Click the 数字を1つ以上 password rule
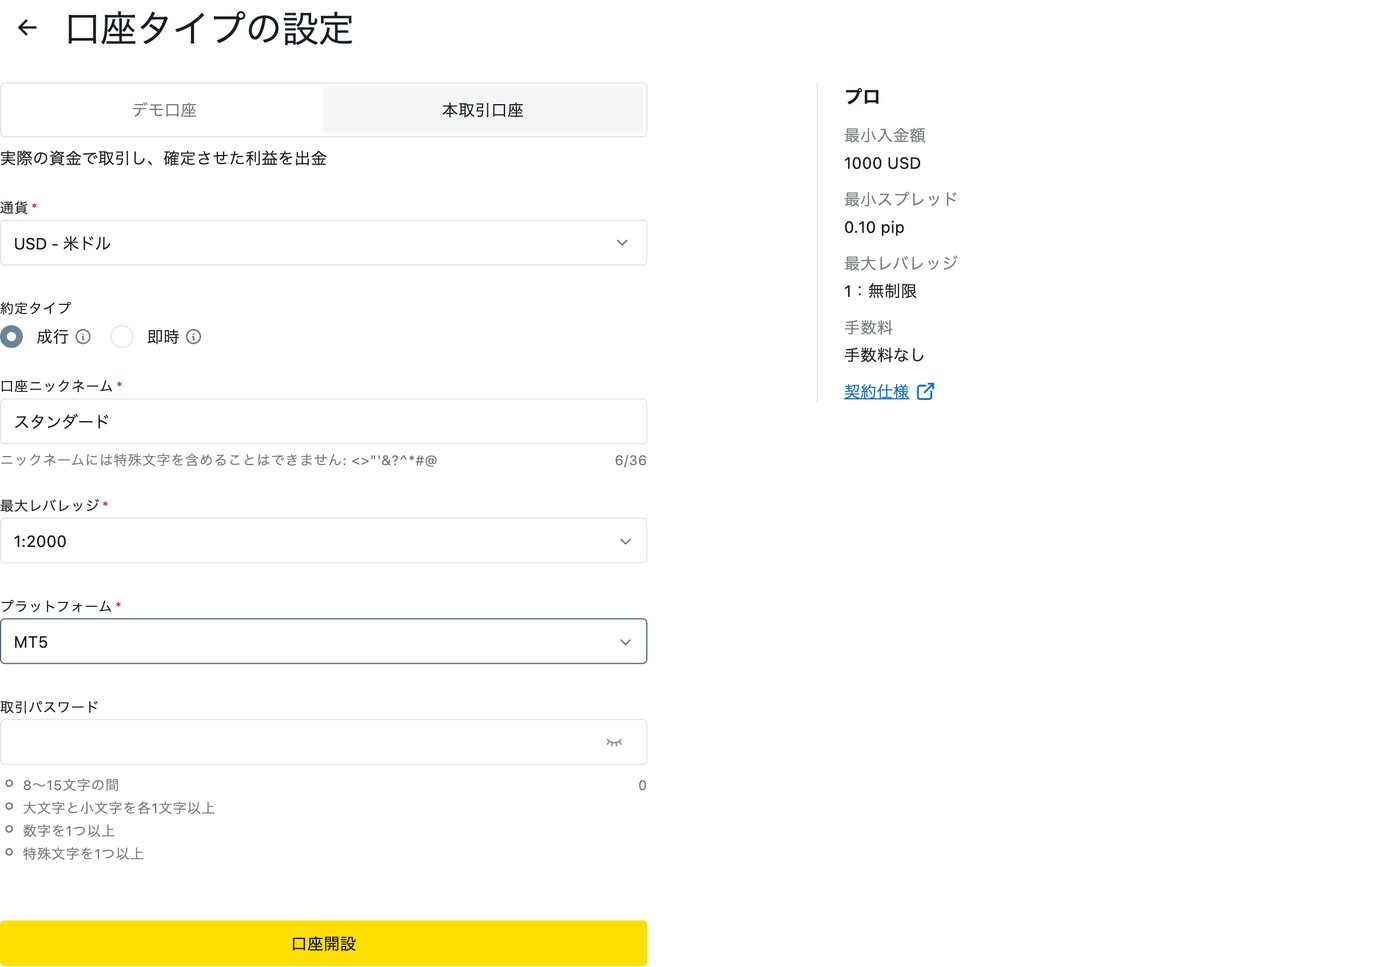This screenshot has height=967, width=1400. [x=69, y=831]
